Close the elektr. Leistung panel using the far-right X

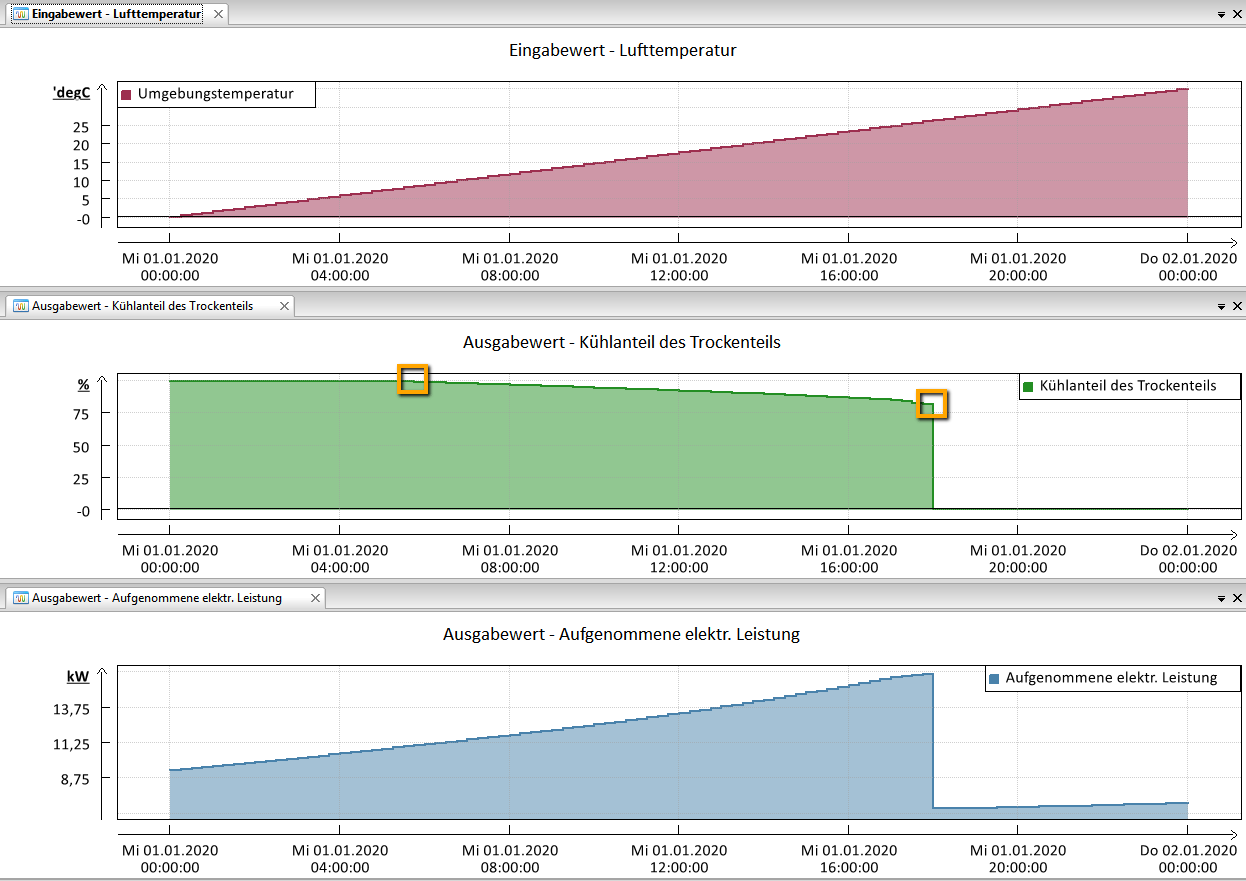tap(1237, 599)
